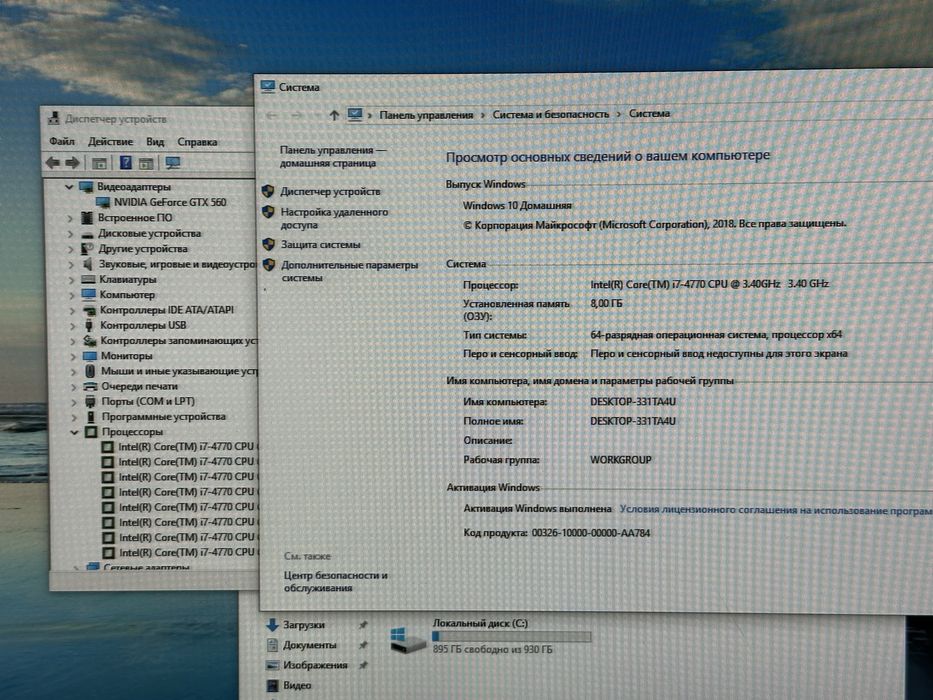This screenshot has height=700, width=933.
Task: Click the shield icon beside Защита системы
Action: click(269, 244)
